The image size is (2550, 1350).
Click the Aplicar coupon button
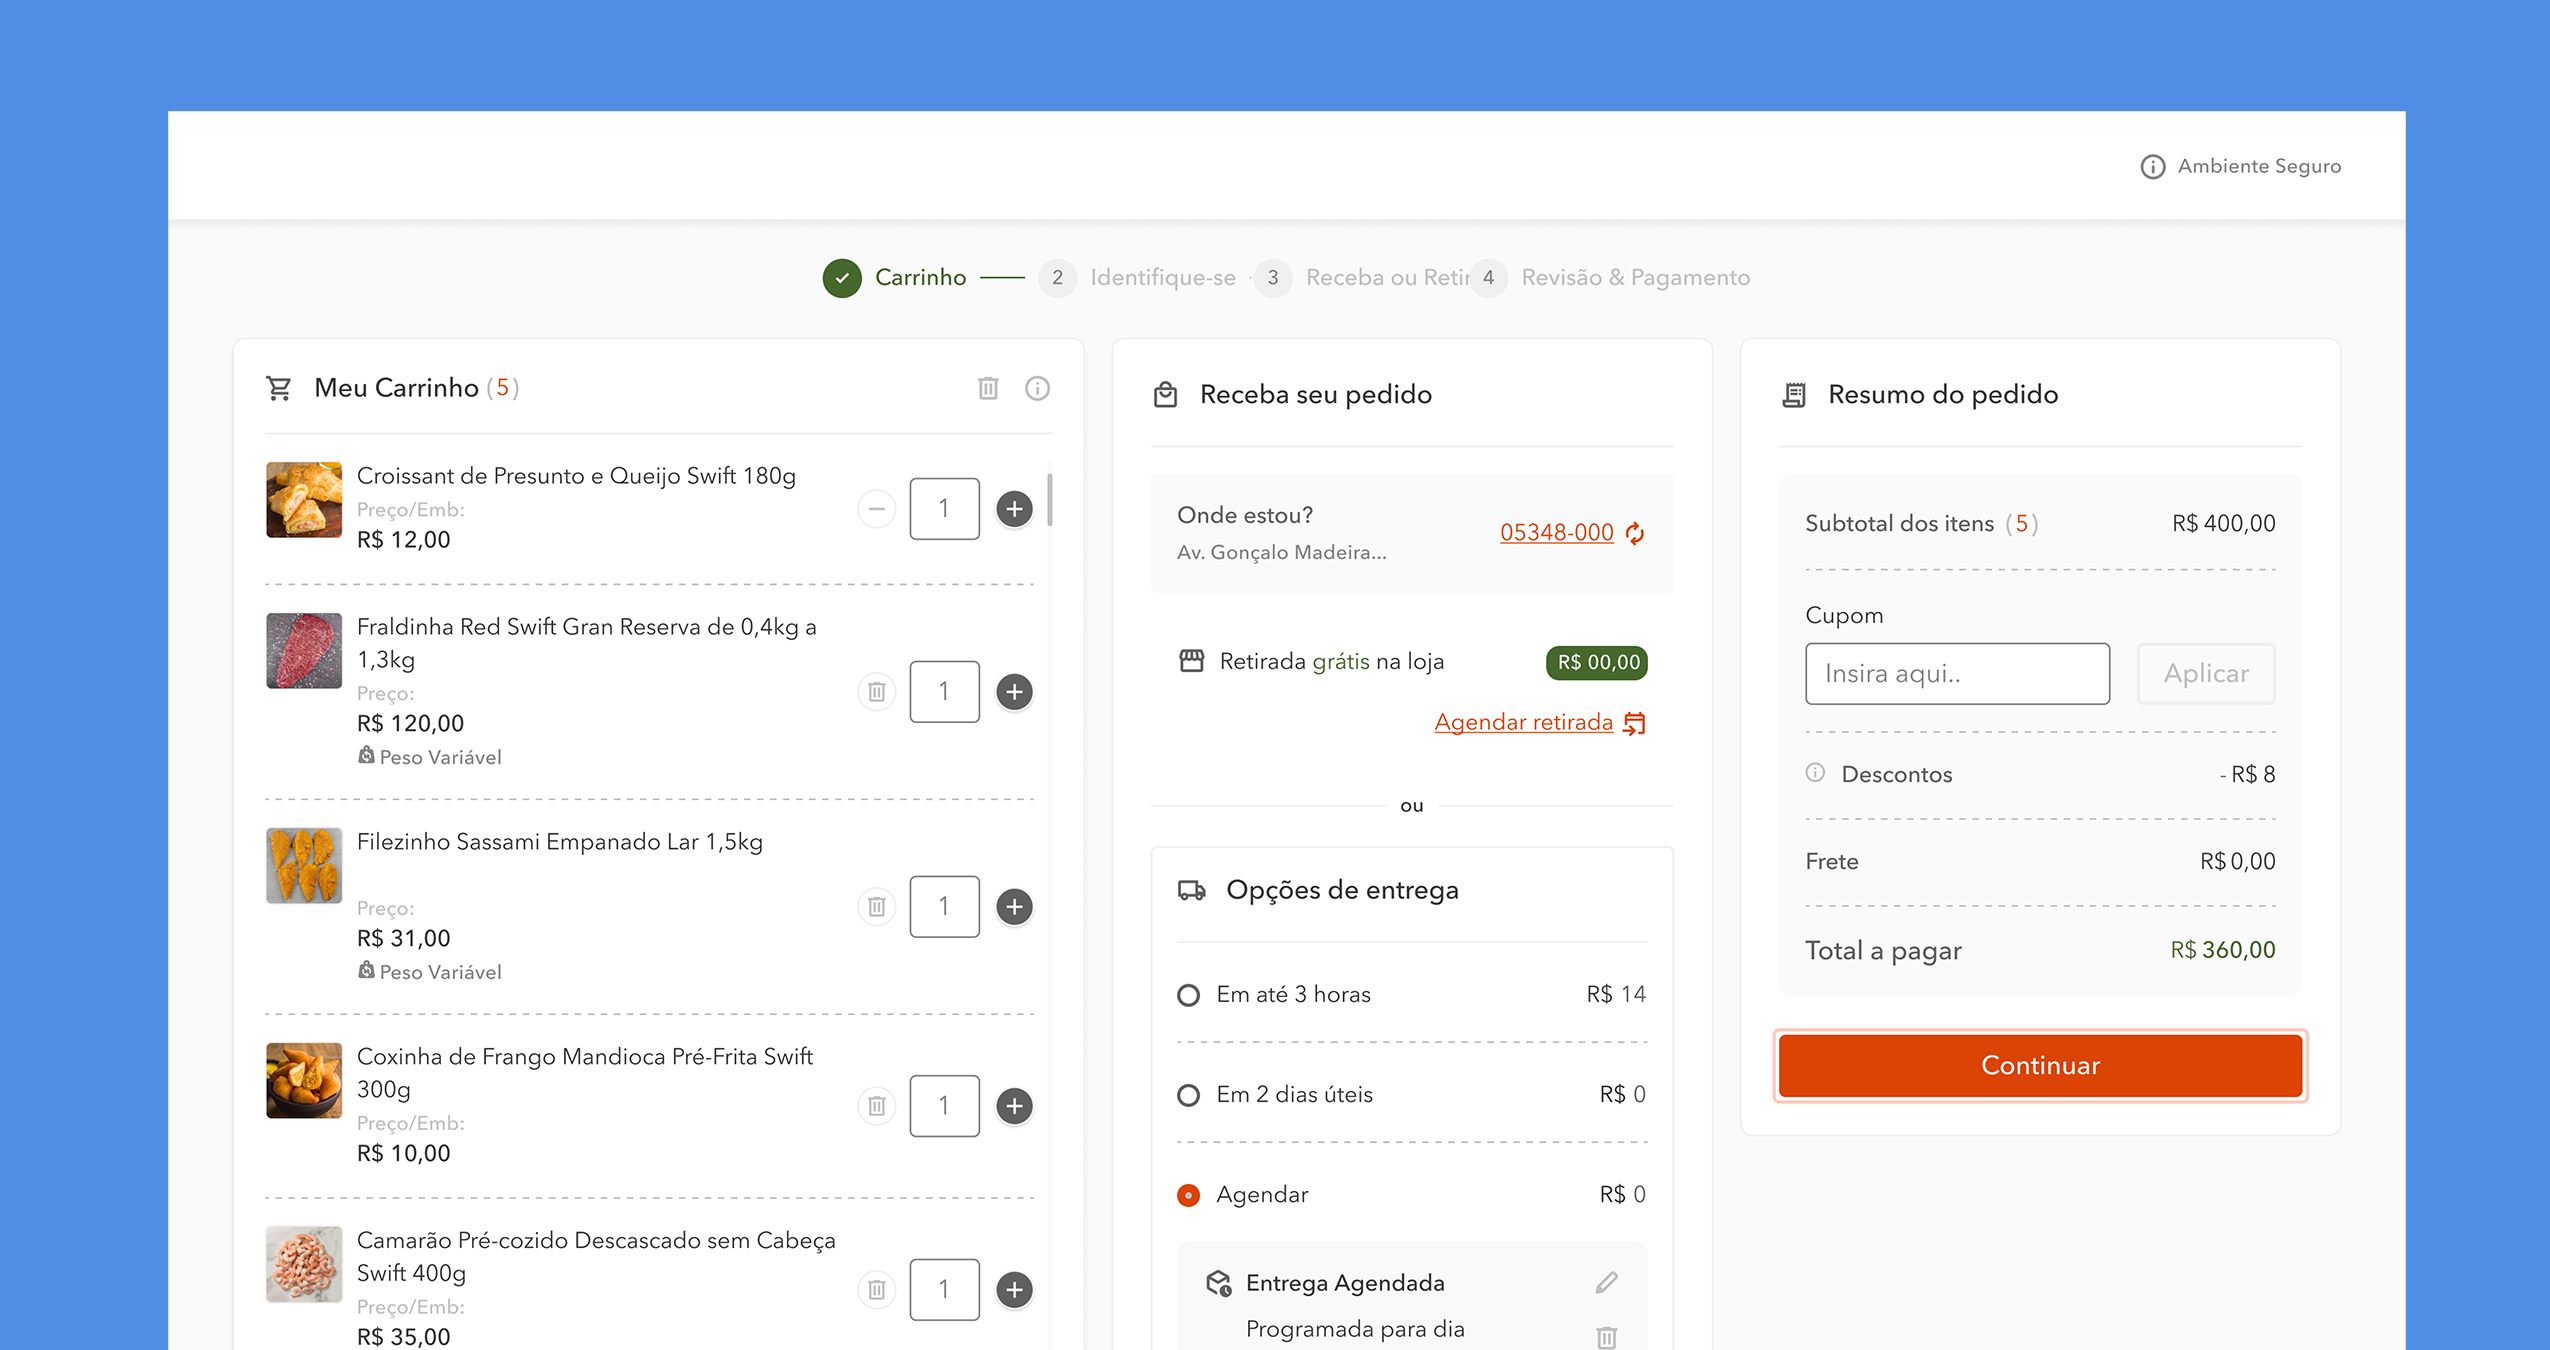(x=2205, y=674)
